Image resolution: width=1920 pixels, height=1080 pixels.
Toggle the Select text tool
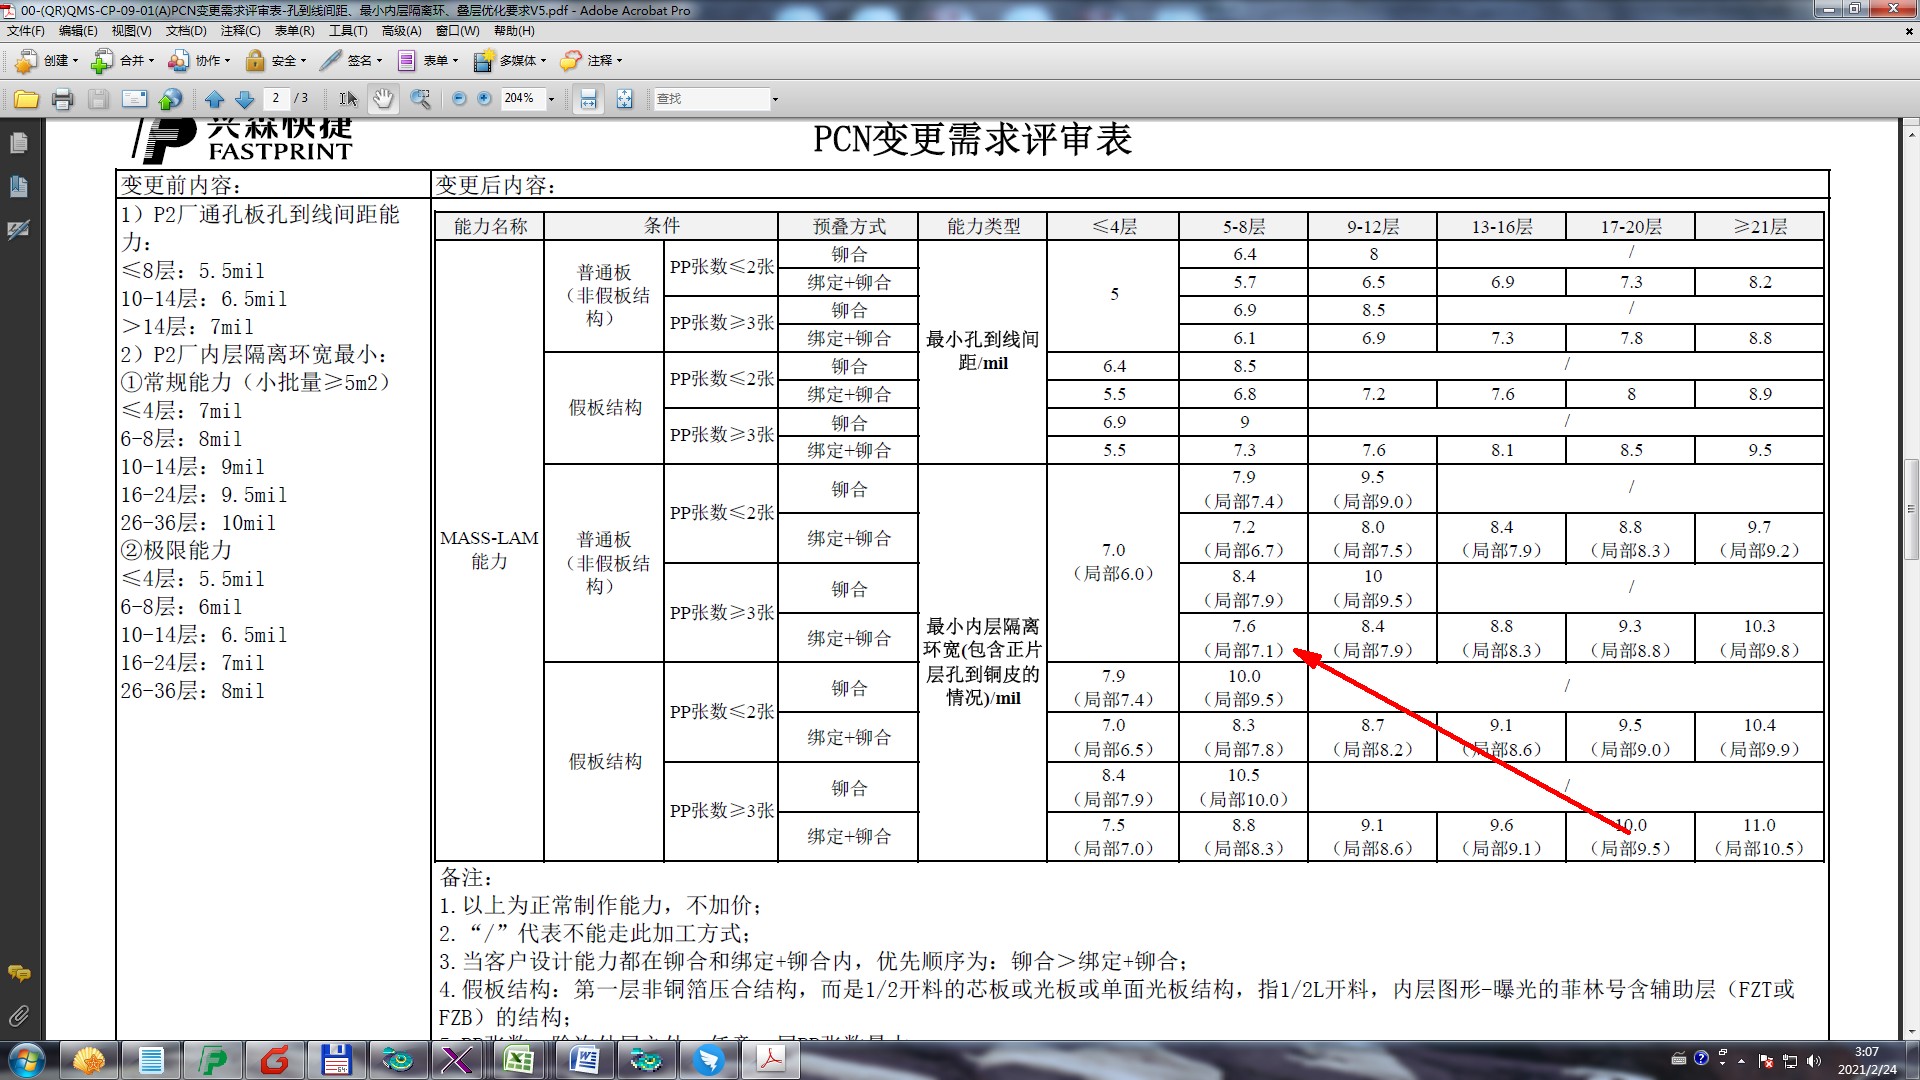pyautogui.click(x=347, y=99)
